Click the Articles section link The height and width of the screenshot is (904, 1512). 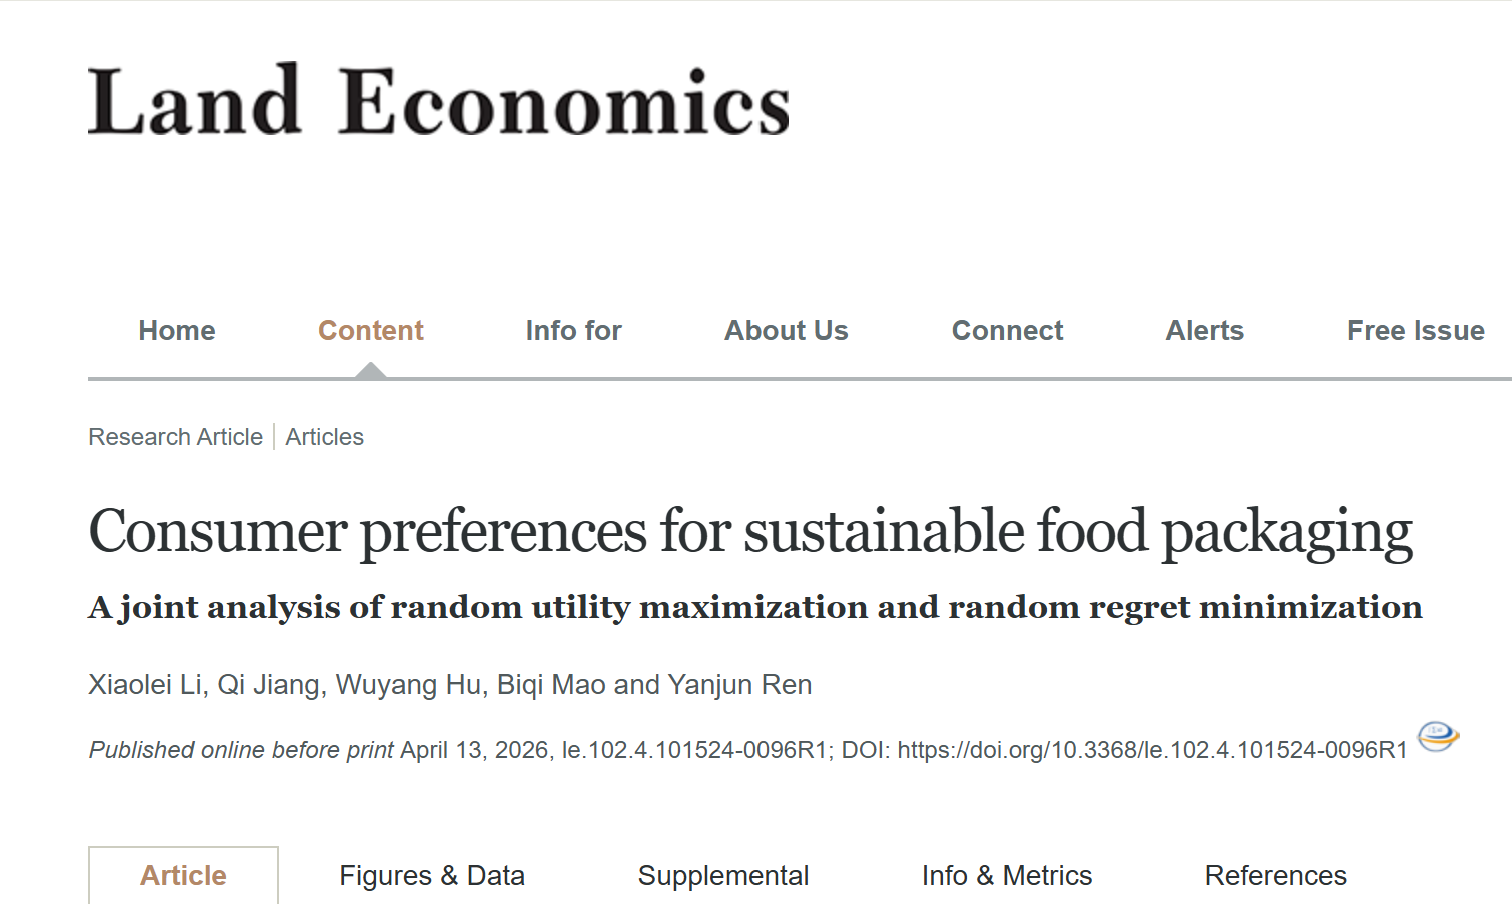click(324, 437)
